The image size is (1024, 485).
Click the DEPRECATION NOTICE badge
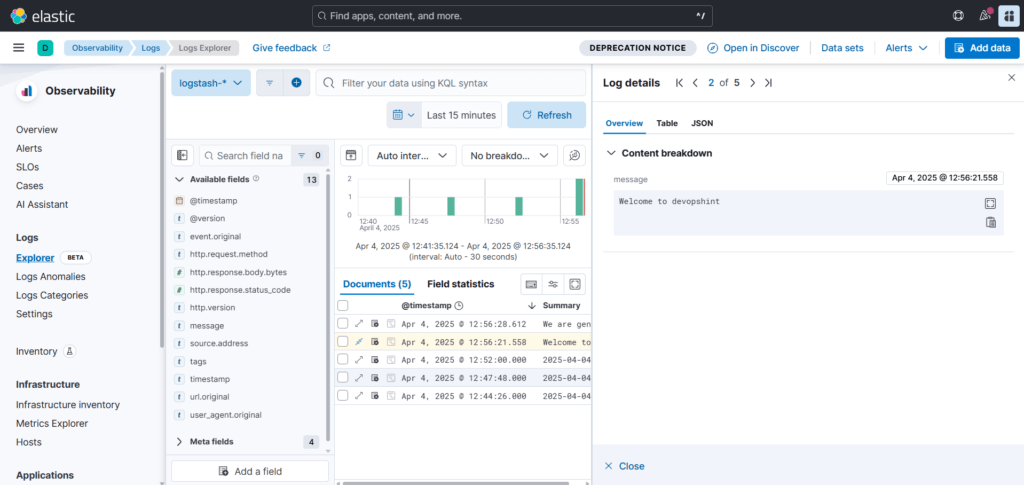(637, 48)
